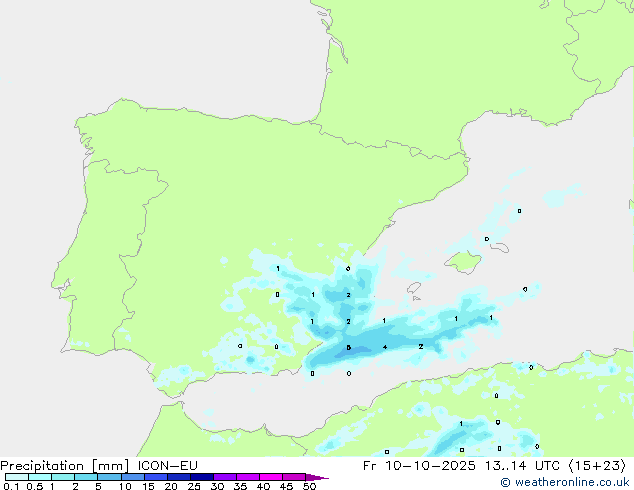Click the '20' legend scale label

click(171, 486)
